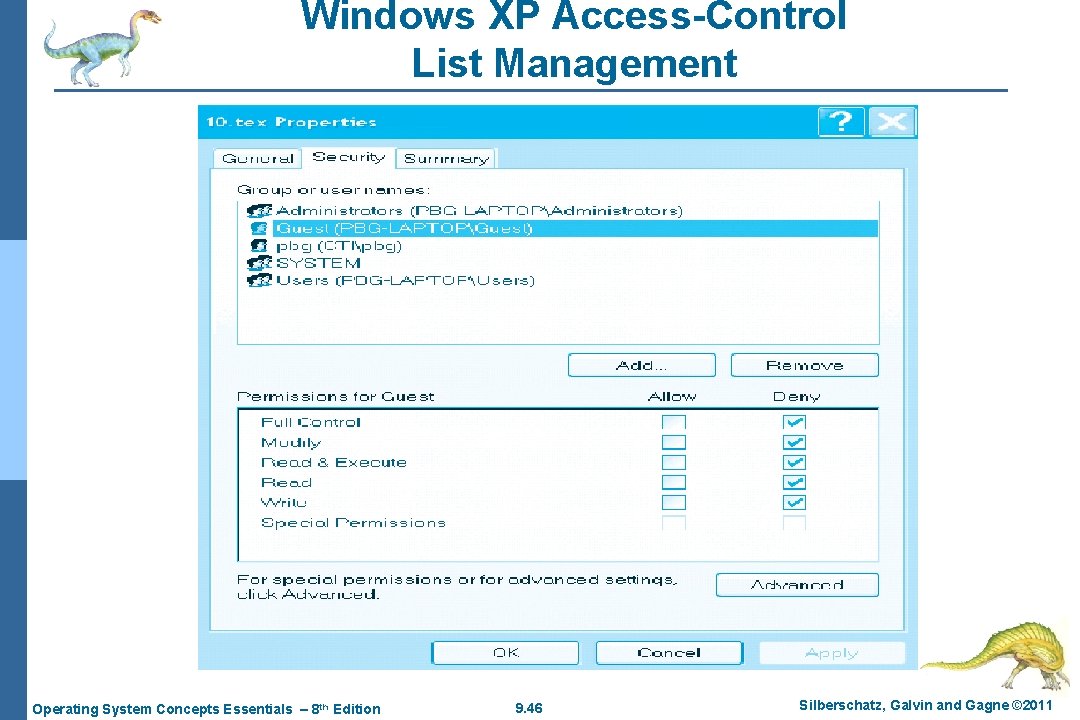Click the Add... button
1080x720 pixels.
(x=641, y=365)
